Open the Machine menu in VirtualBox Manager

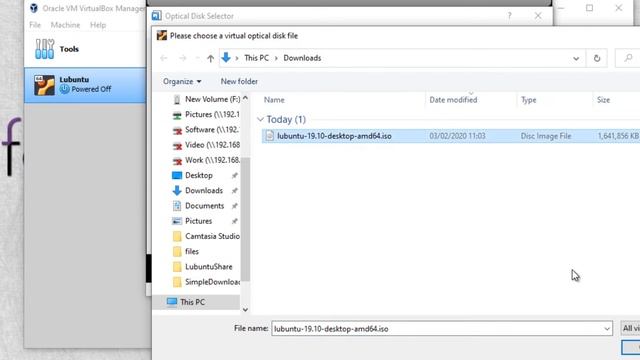pos(65,25)
